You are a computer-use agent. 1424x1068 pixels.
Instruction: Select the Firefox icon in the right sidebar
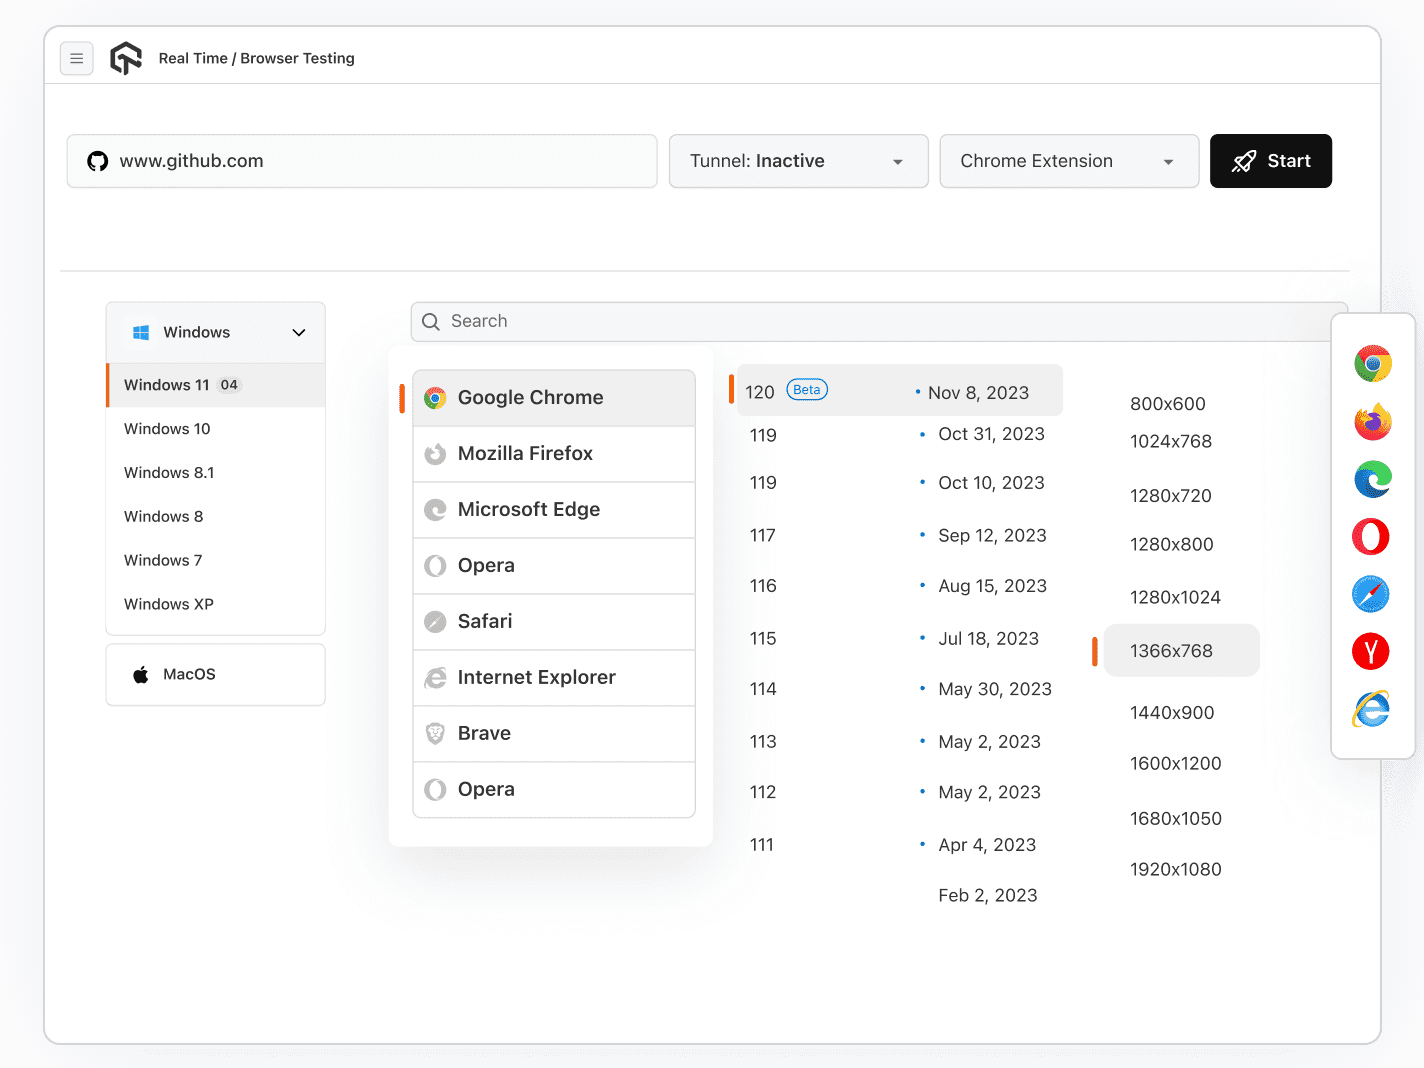point(1372,421)
